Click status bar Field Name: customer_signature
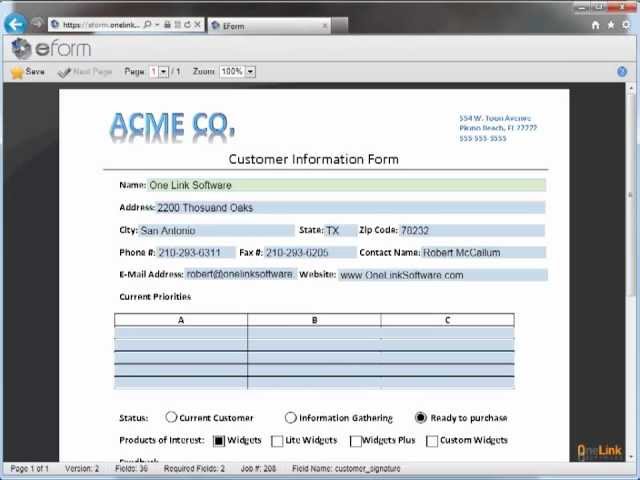This screenshot has width=640, height=480. (346, 469)
